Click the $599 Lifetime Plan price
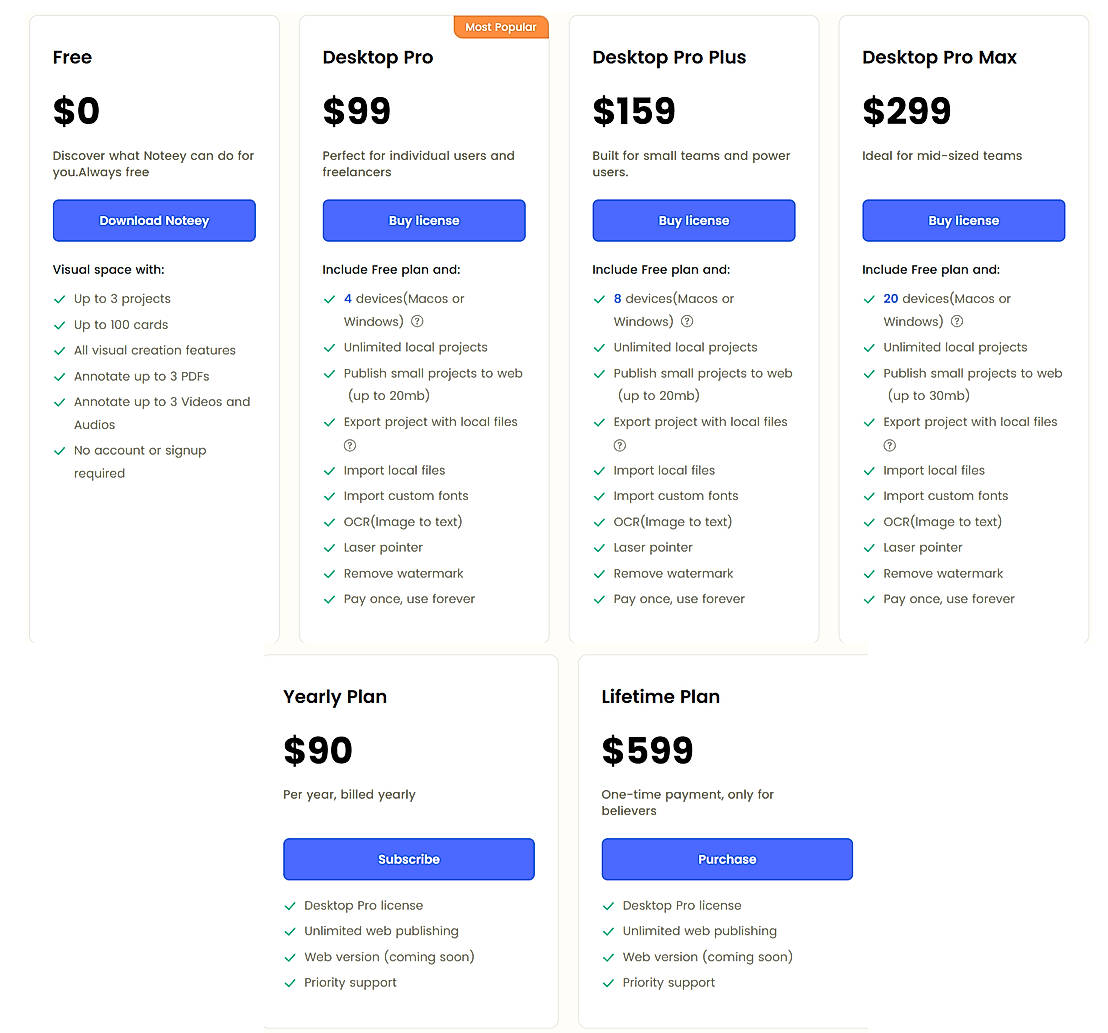1108x1033 pixels. tap(647, 751)
